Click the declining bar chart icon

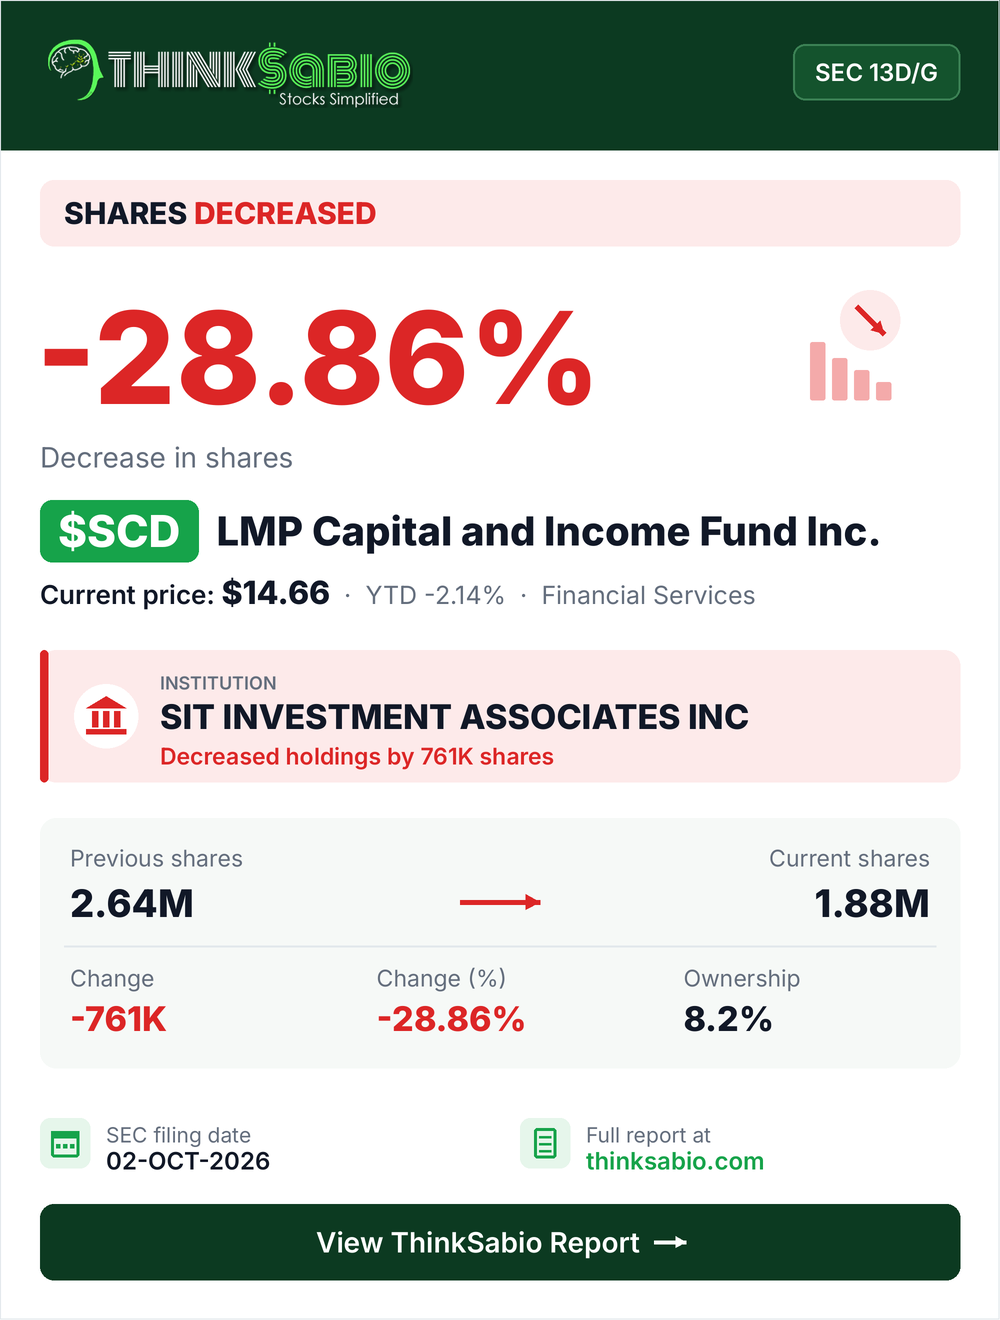850,371
